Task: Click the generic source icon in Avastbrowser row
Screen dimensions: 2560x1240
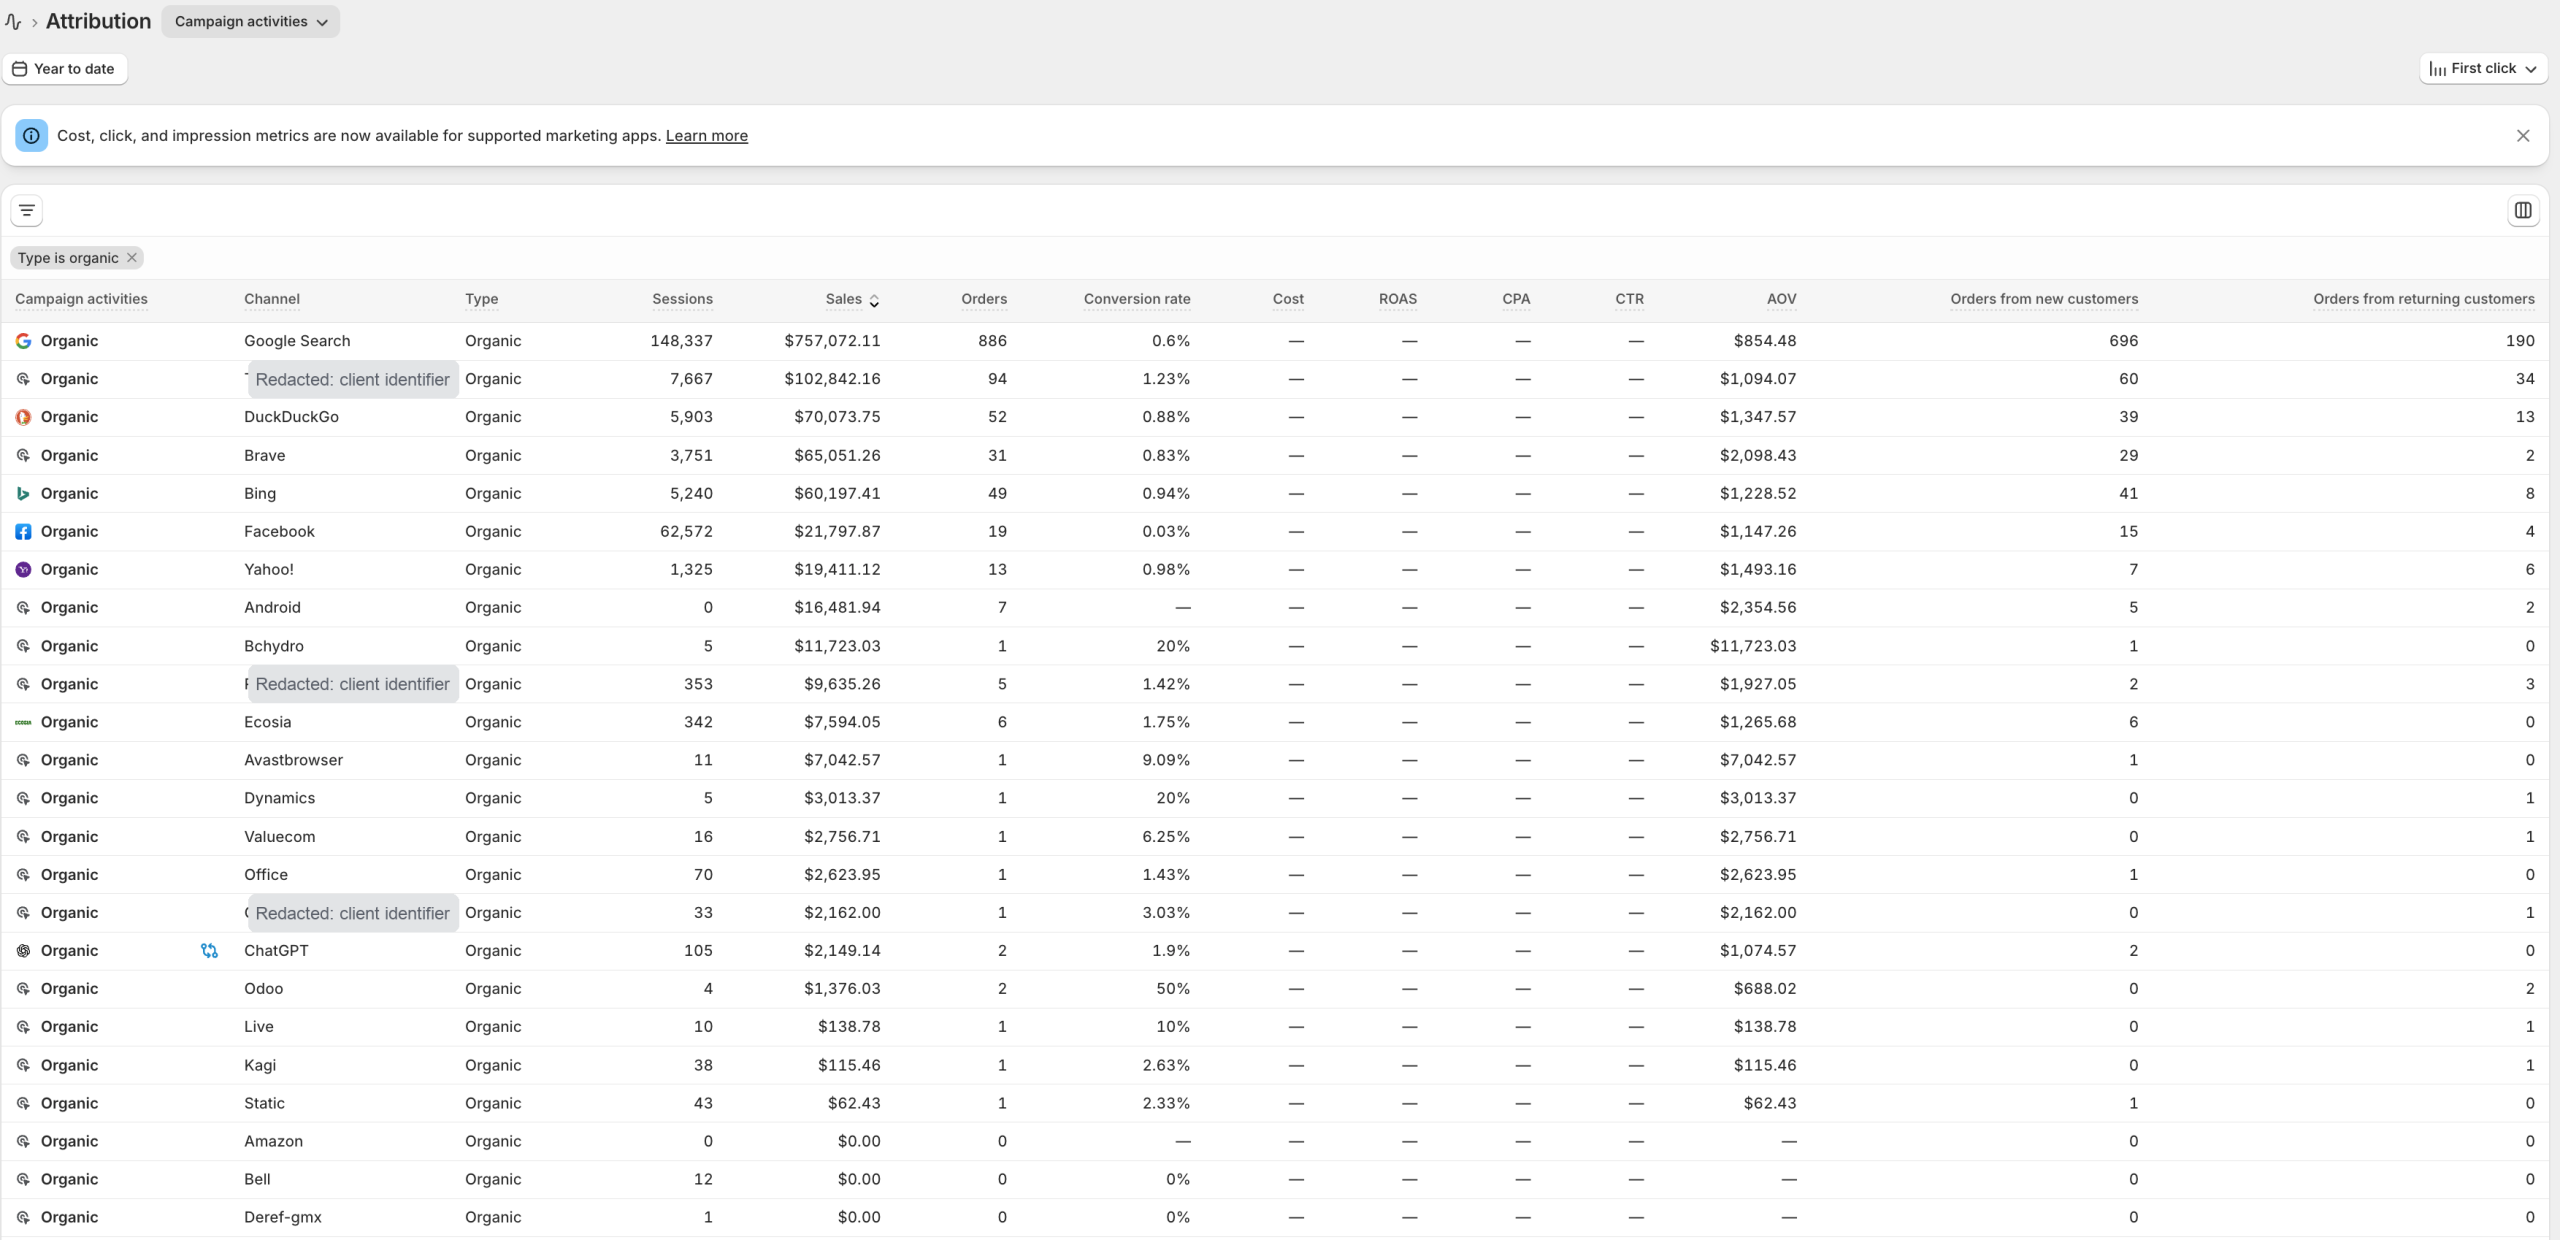Action: tap(23, 760)
